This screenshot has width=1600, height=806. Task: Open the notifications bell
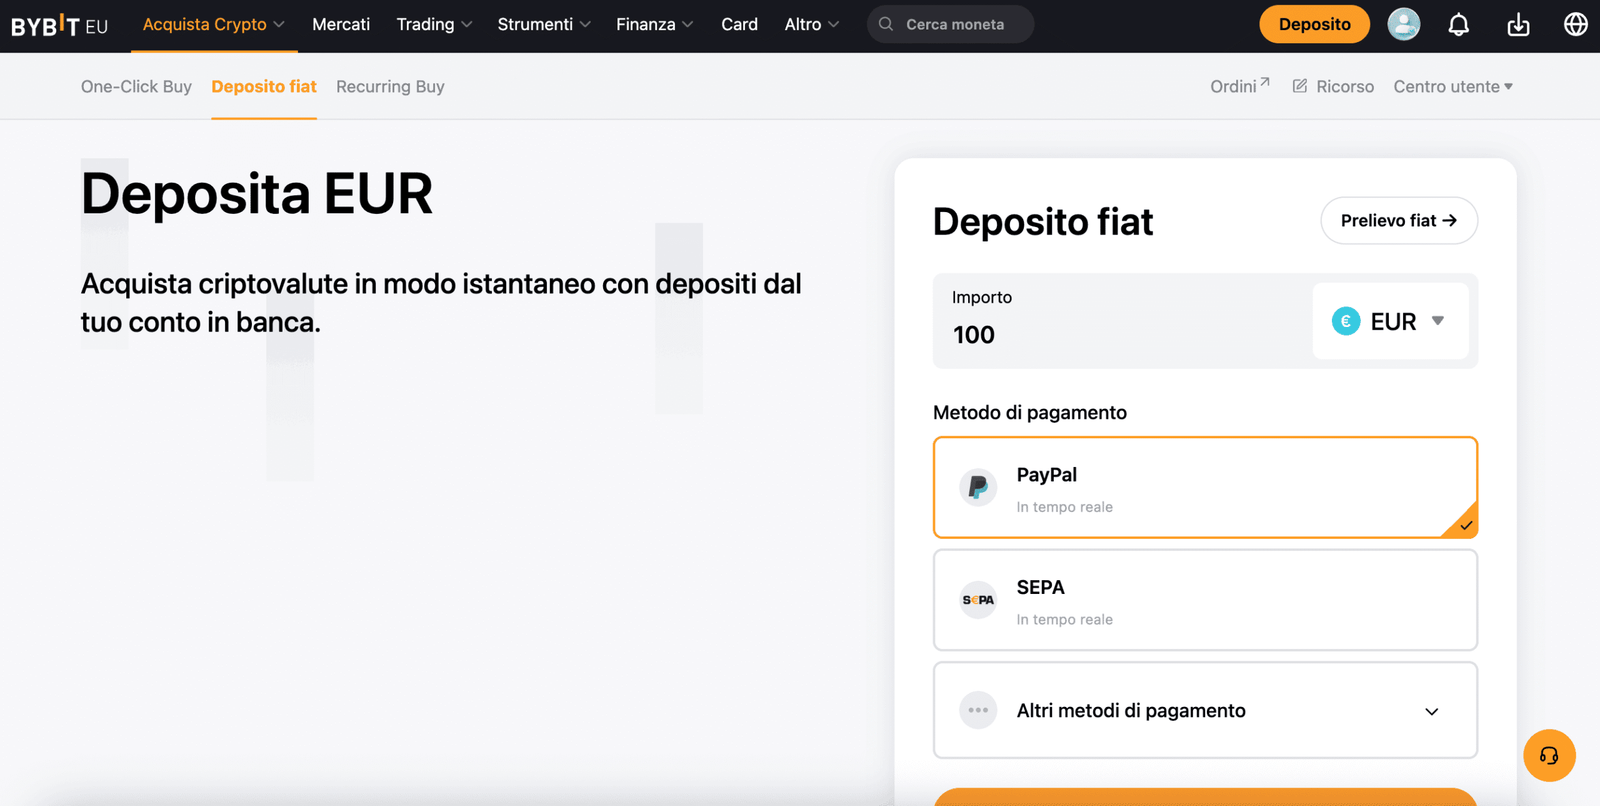[x=1459, y=24]
